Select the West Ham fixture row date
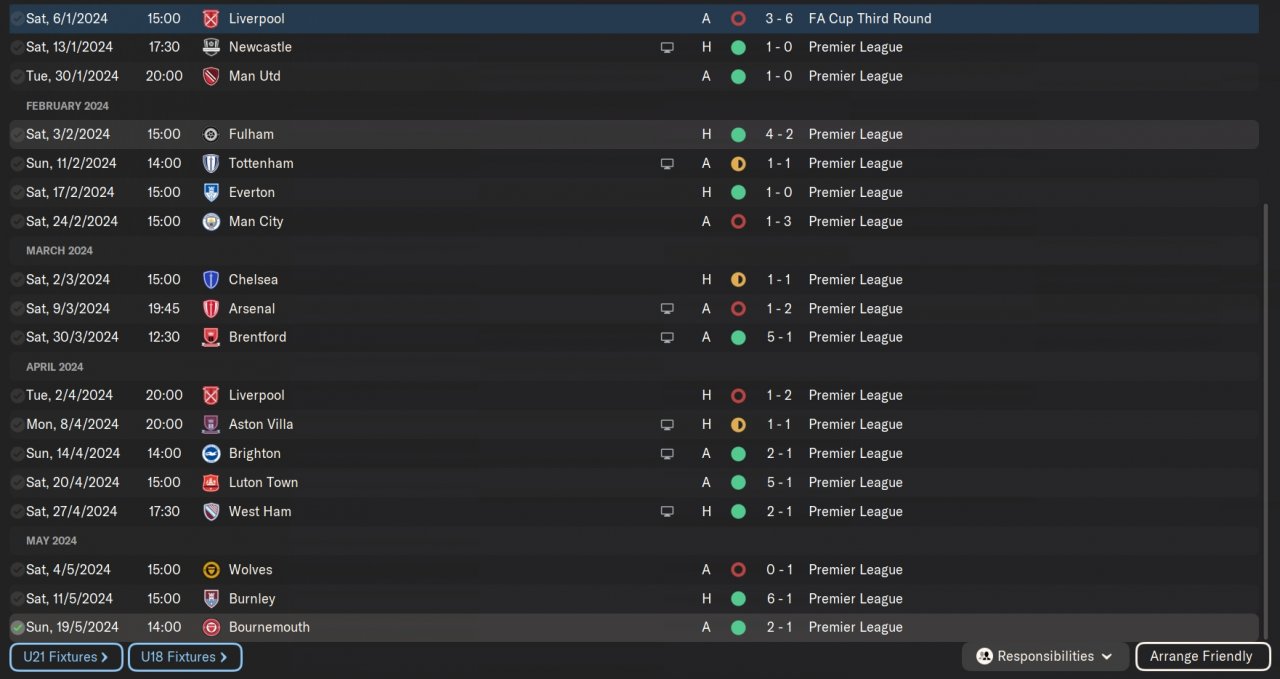 click(71, 511)
